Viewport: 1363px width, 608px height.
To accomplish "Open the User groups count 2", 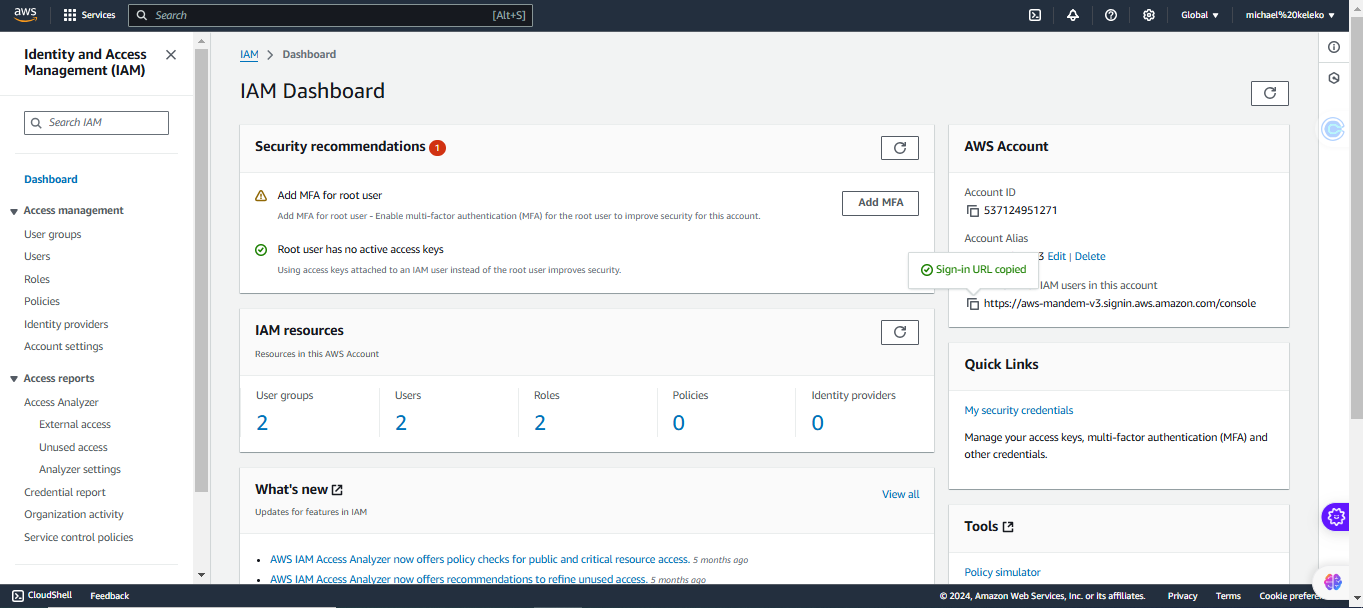I will 262,423.
